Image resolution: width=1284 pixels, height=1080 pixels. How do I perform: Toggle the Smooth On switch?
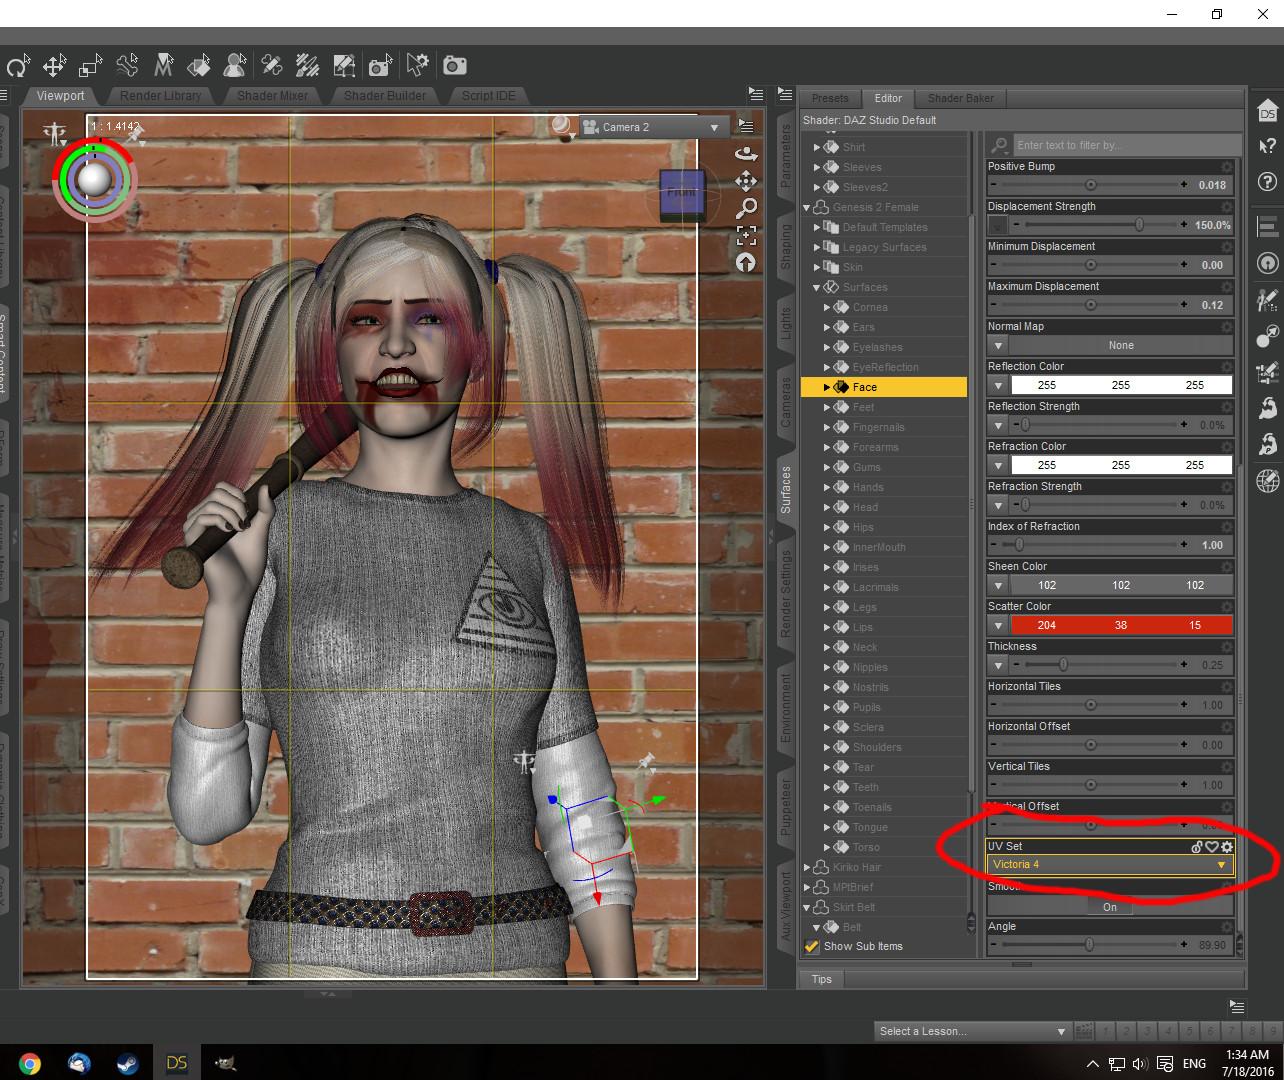[x=1110, y=907]
